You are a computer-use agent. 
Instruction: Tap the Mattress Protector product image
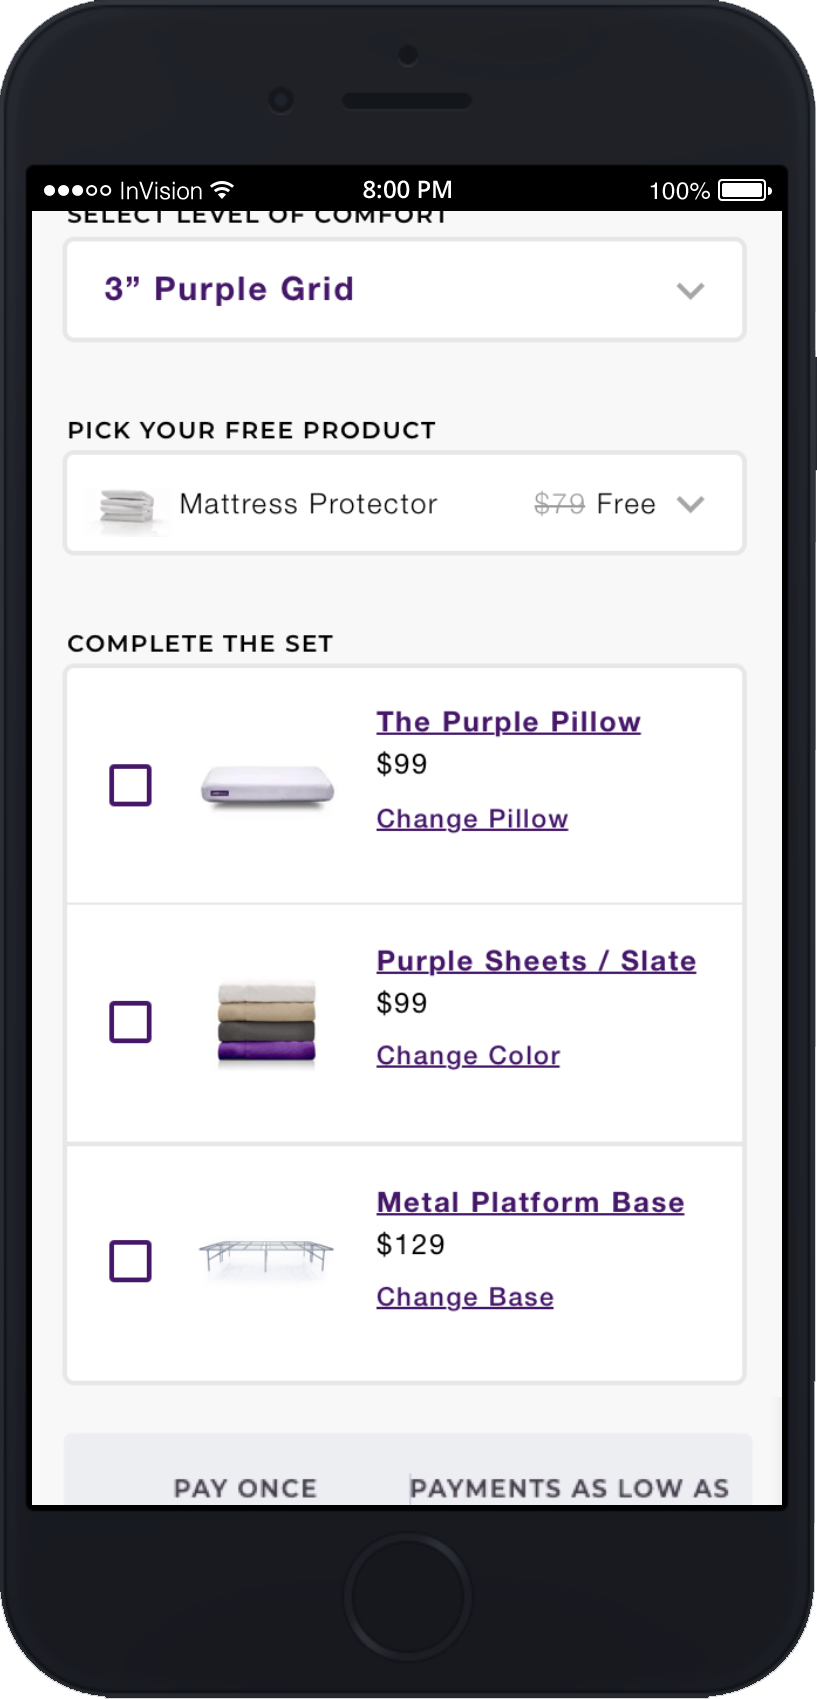128,506
